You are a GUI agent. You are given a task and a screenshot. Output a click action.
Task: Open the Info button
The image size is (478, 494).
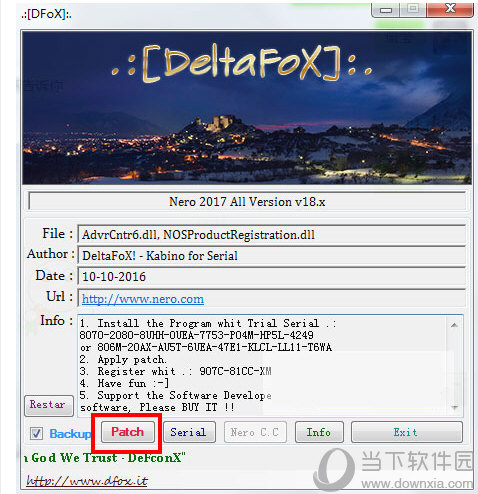click(x=319, y=432)
